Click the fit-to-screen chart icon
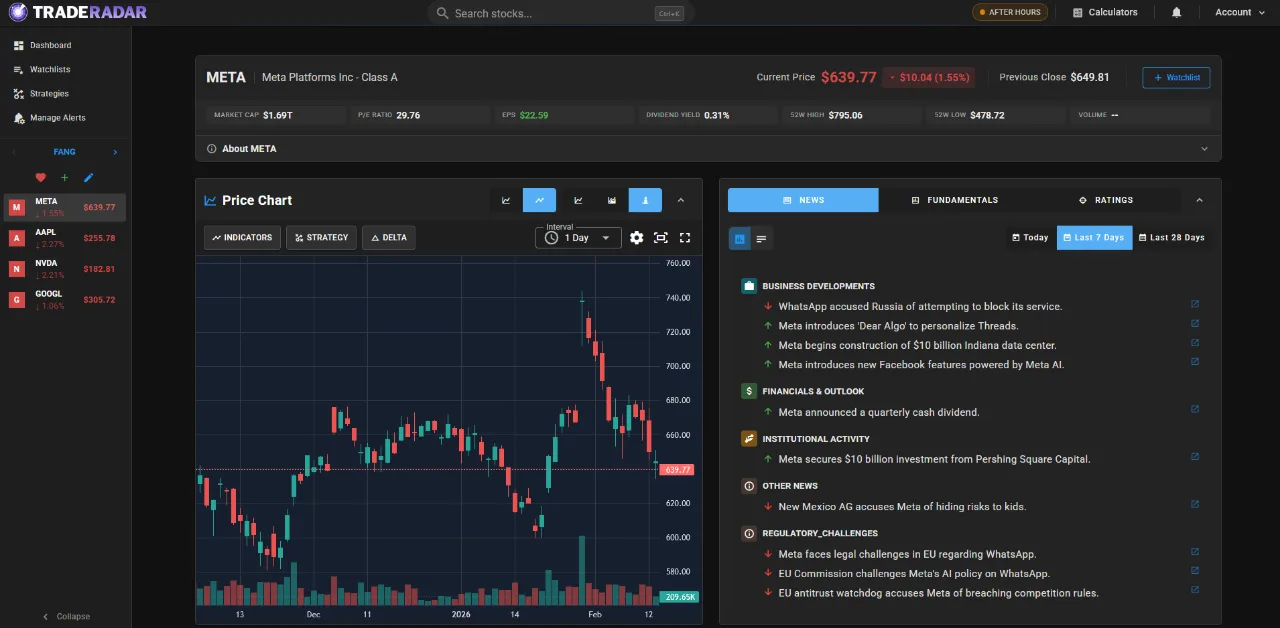The image size is (1280, 628). (661, 238)
